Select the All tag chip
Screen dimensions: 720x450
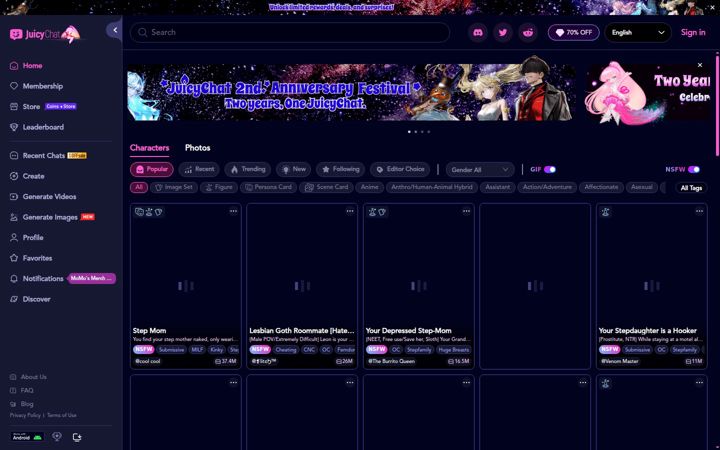(139, 187)
